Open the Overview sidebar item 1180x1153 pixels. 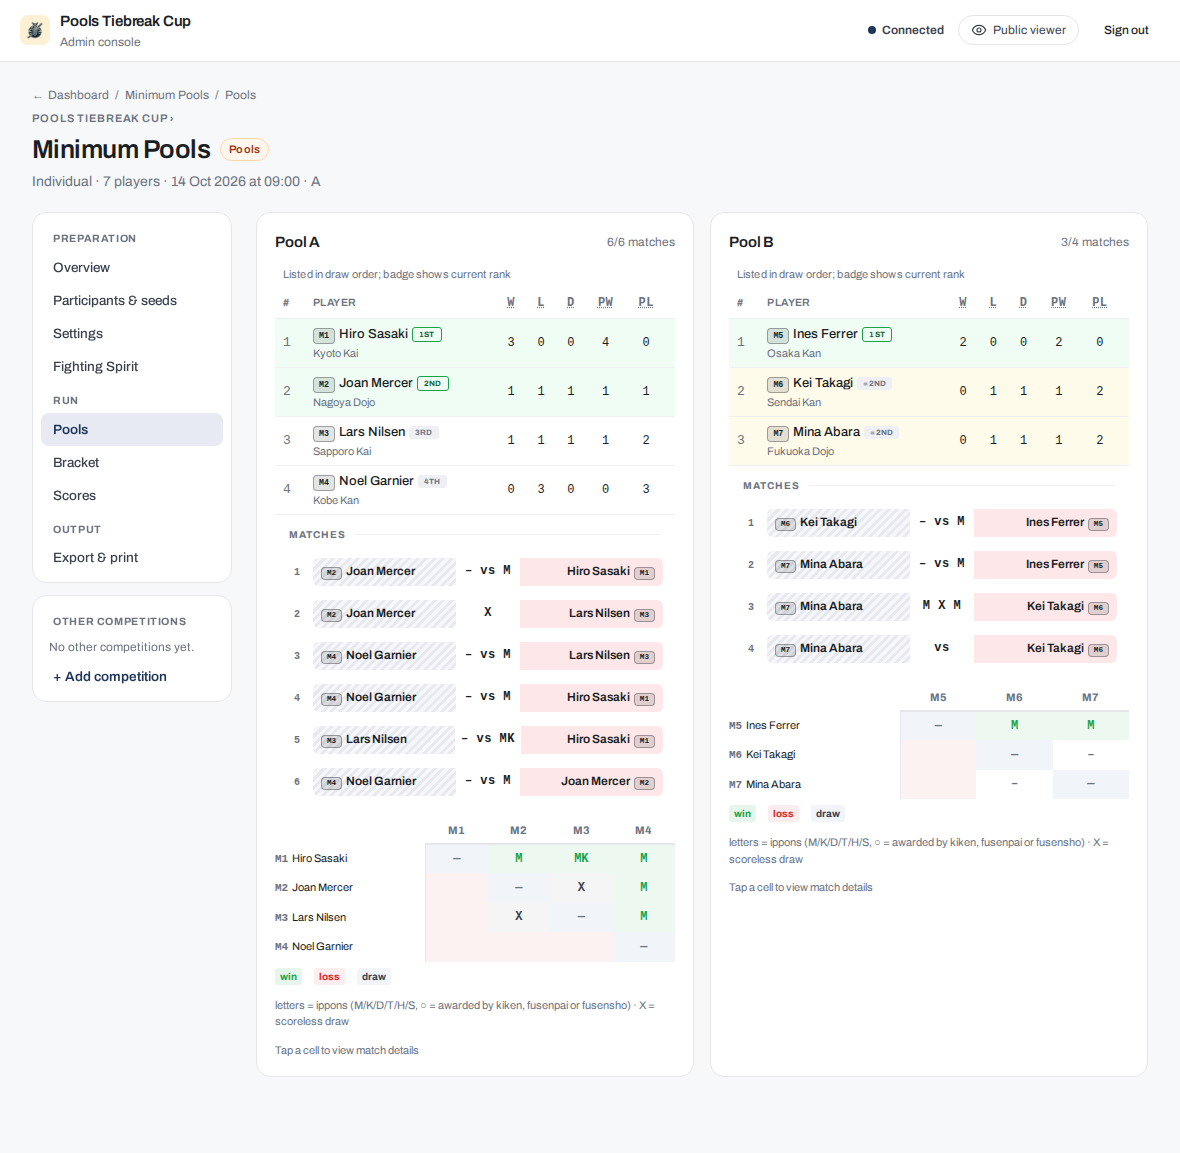click(x=132, y=267)
